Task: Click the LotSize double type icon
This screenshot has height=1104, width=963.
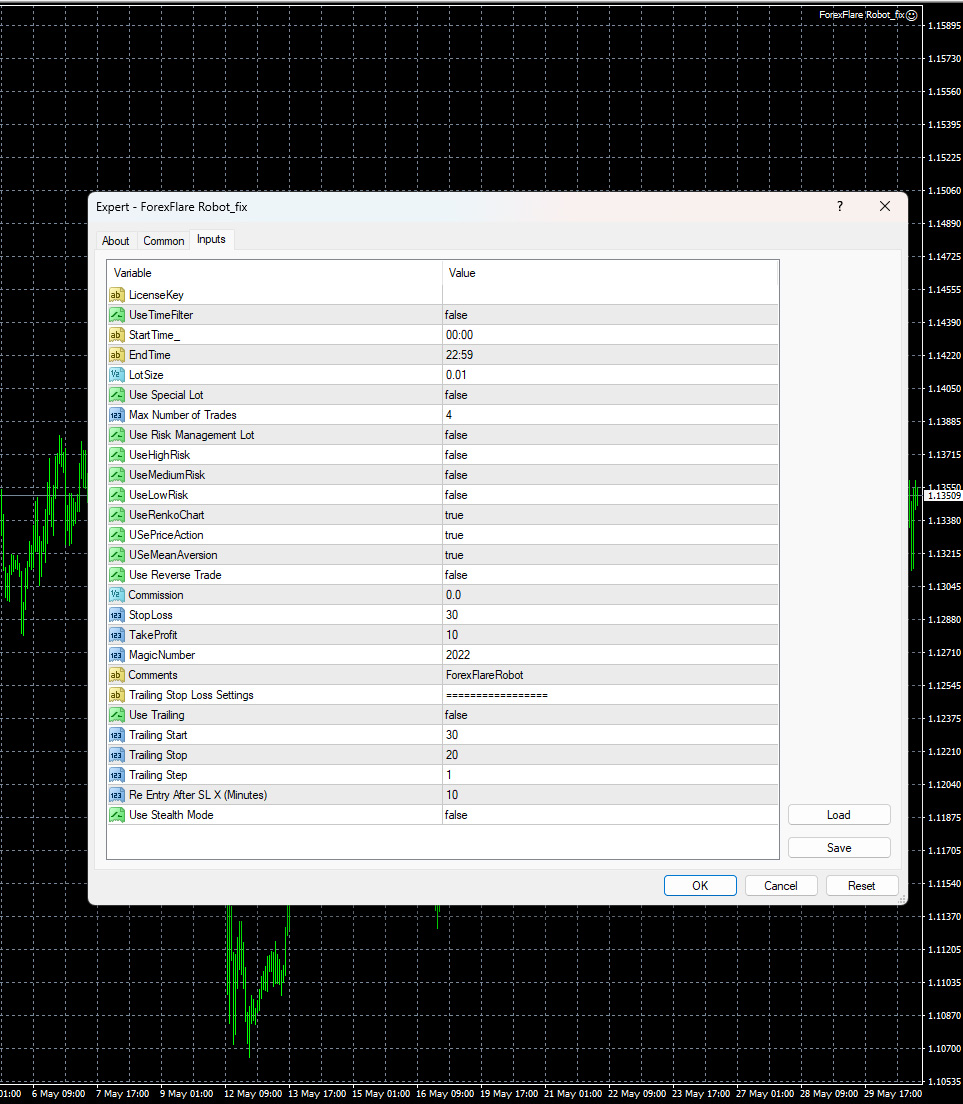Action: tap(117, 375)
